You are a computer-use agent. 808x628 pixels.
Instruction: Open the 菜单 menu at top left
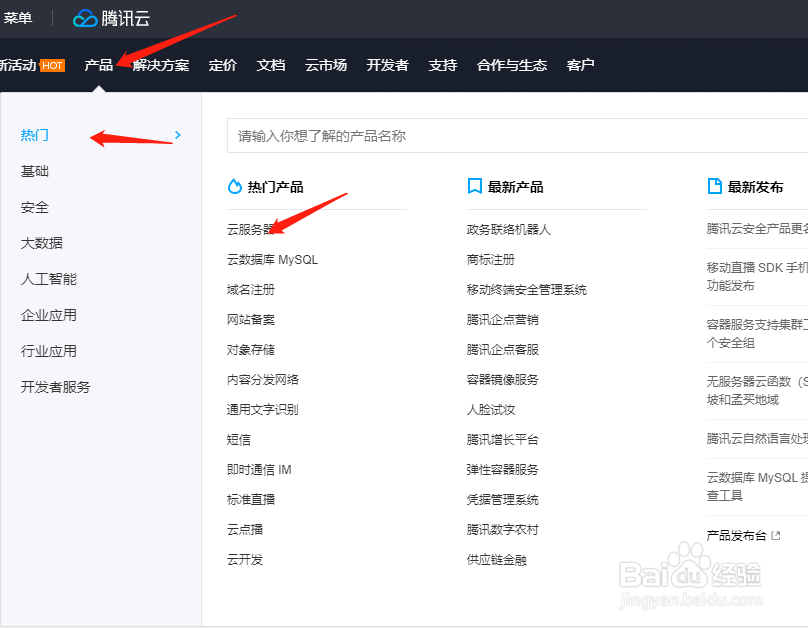[x=17, y=18]
